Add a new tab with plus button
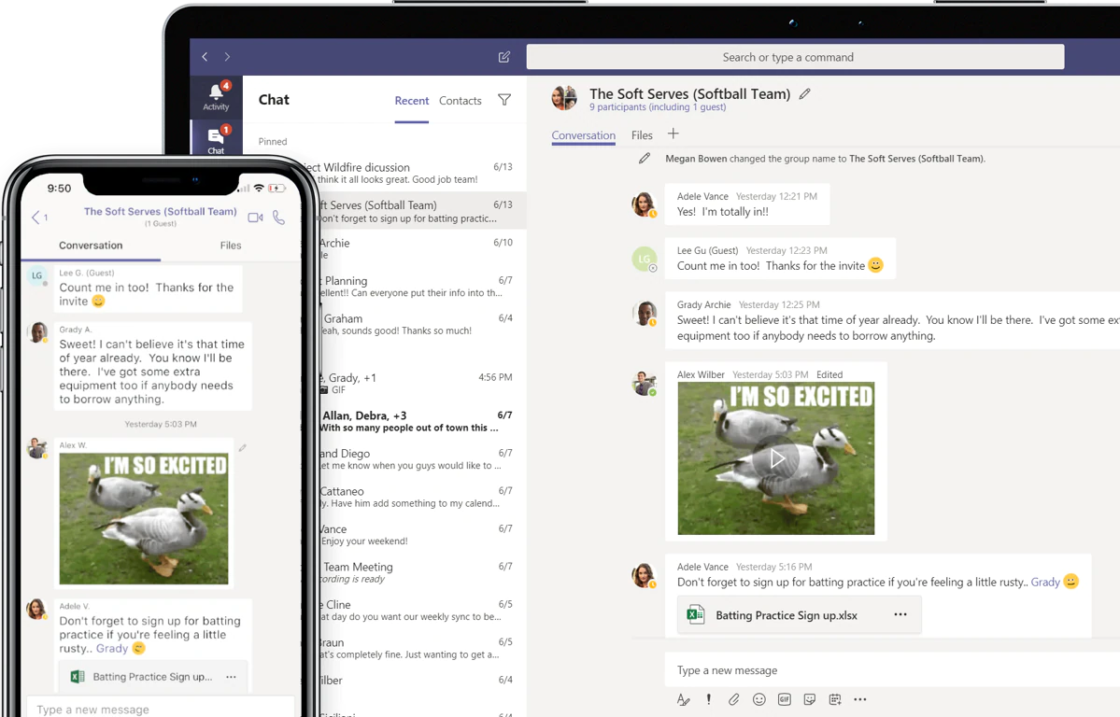 click(x=673, y=134)
